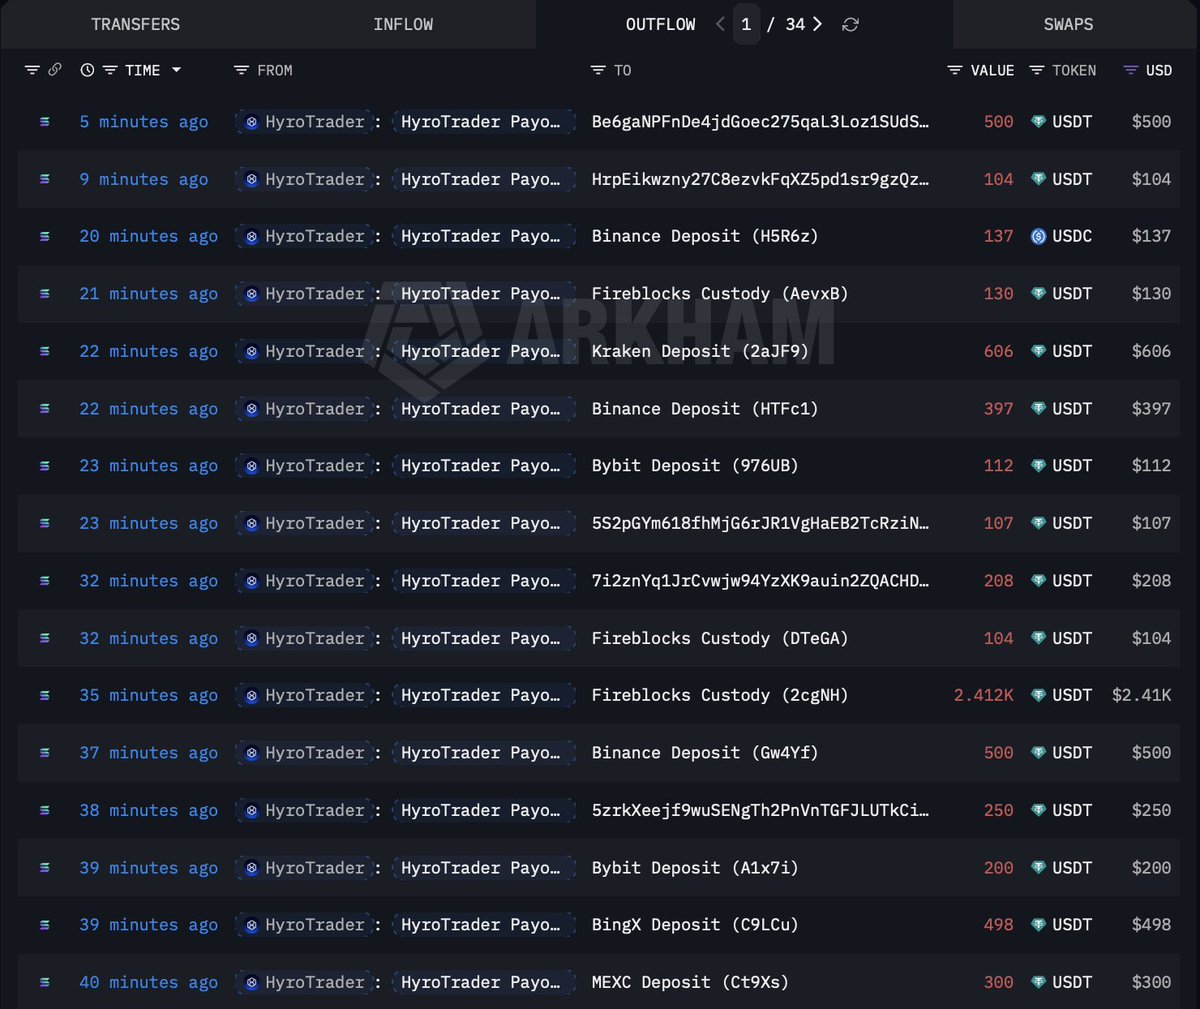Open BingX Deposit (C9LCu) recipient
This screenshot has width=1200, height=1009.
point(695,925)
